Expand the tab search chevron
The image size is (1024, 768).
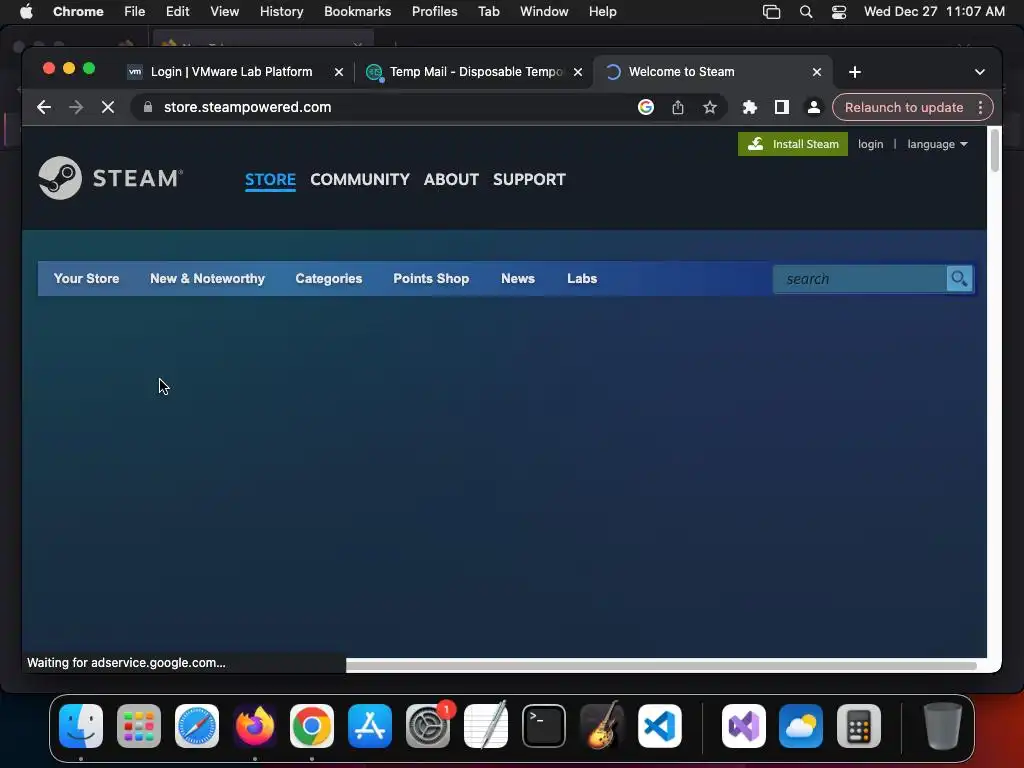pyautogui.click(x=980, y=72)
